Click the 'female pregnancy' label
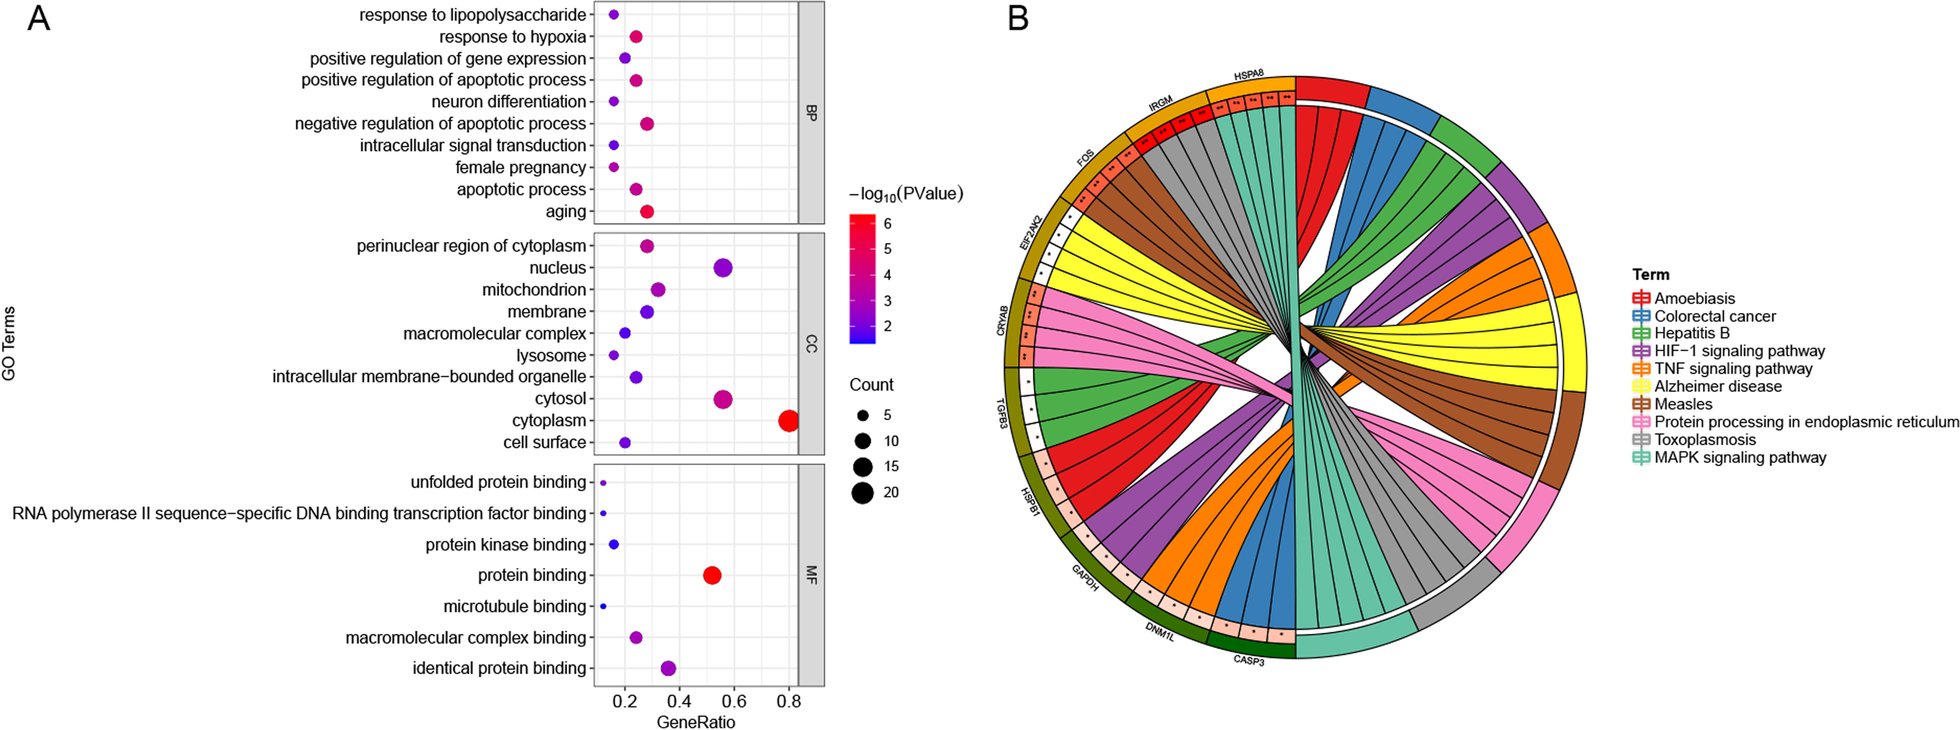 tap(521, 168)
